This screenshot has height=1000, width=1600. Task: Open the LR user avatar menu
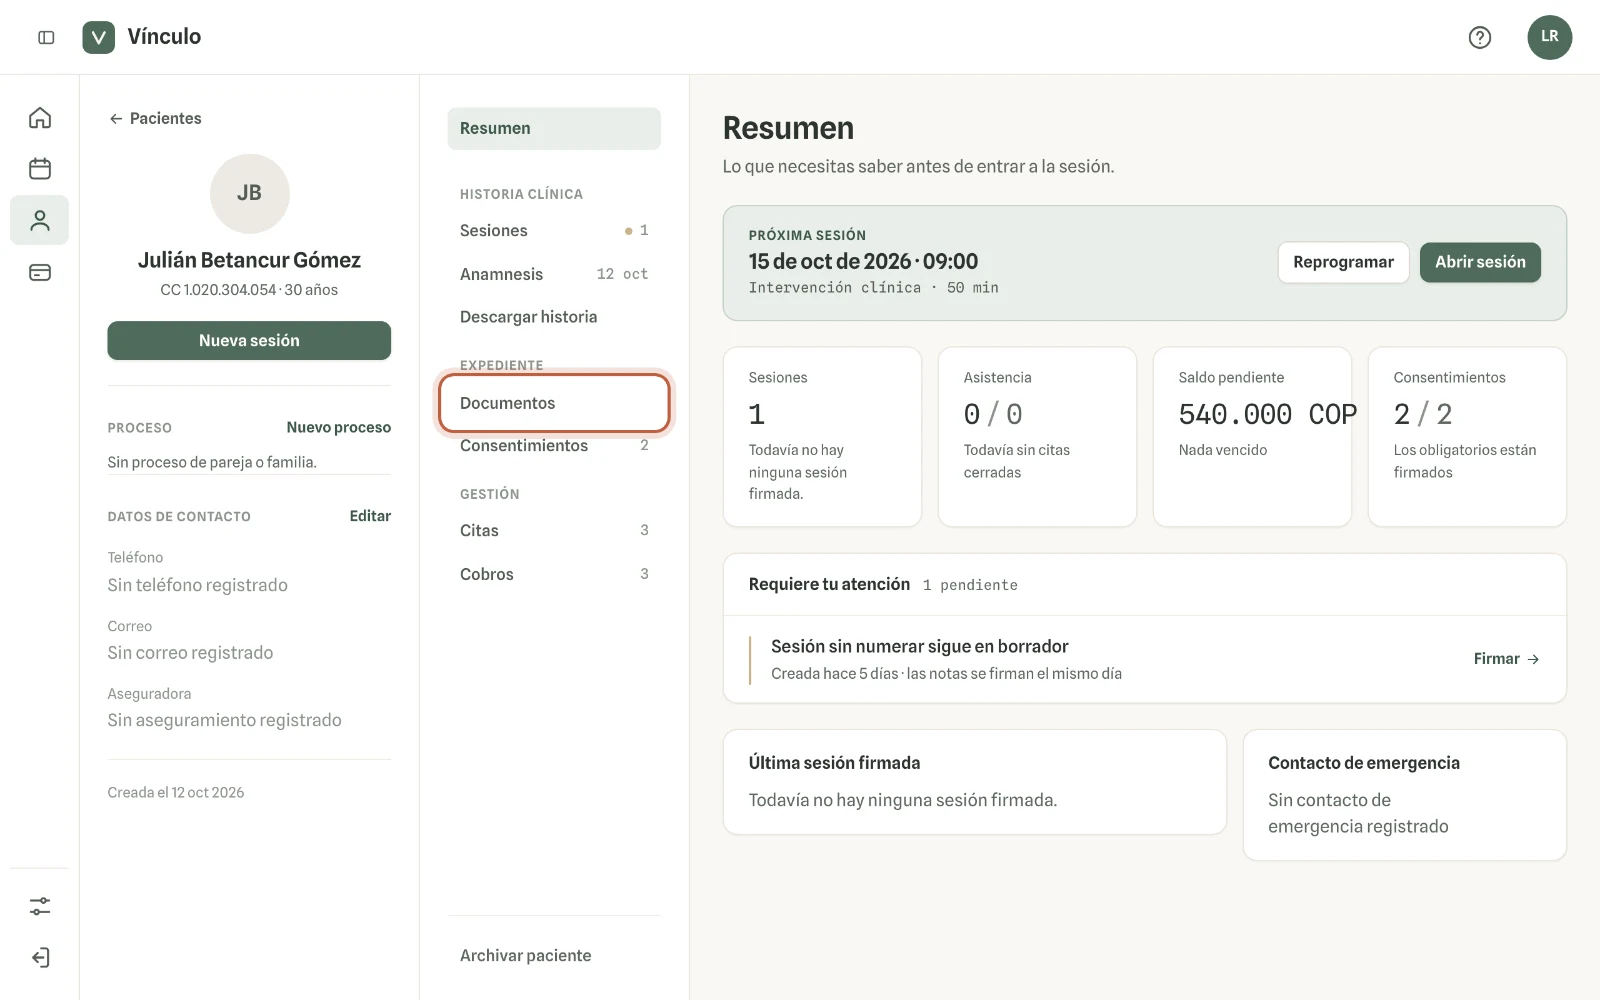(1549, 37)
